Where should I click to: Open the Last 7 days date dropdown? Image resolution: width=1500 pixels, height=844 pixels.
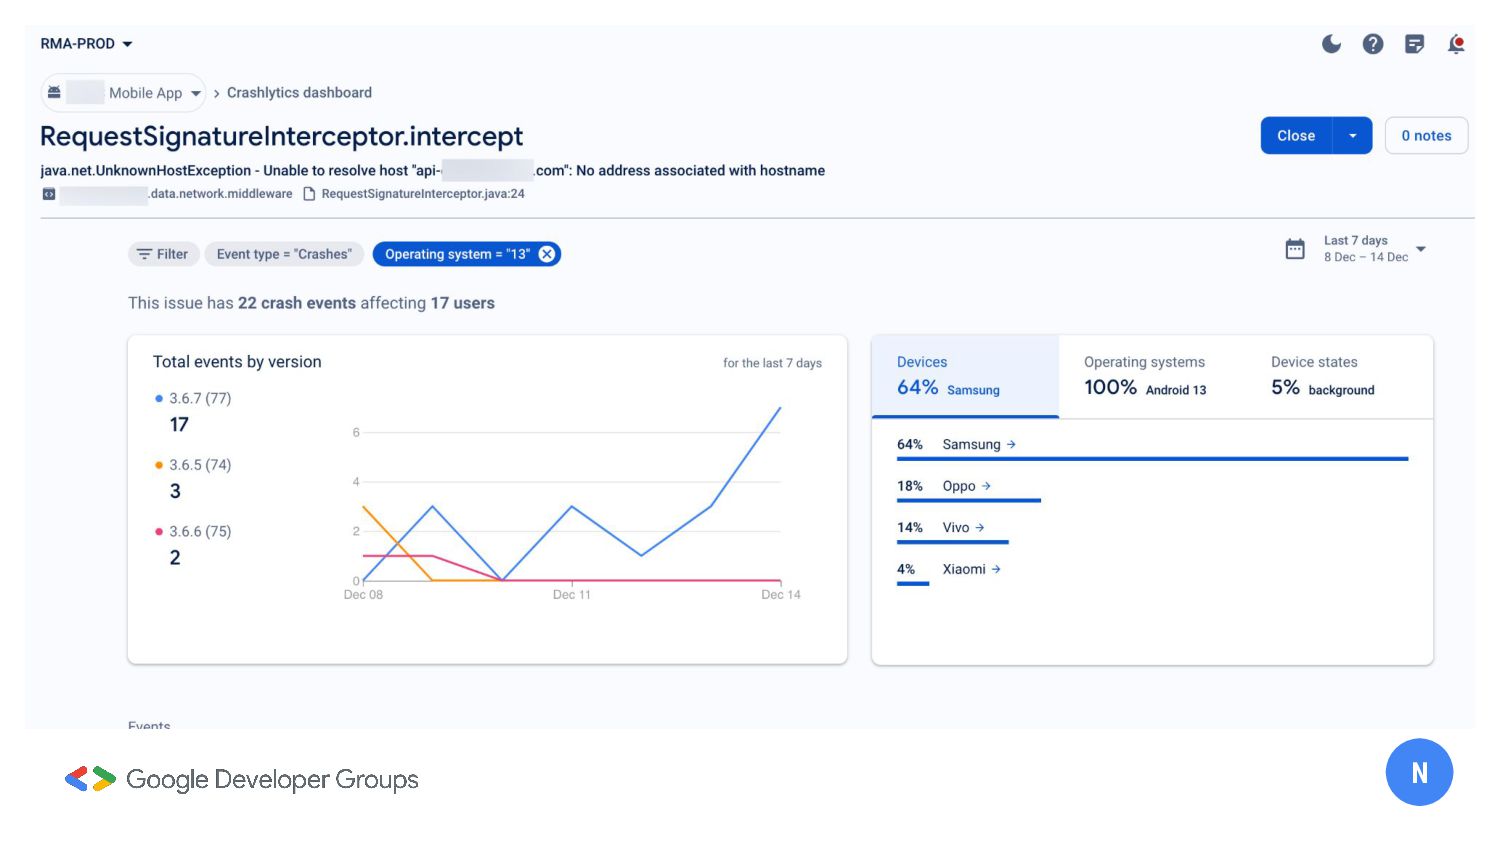point(1421,249)
